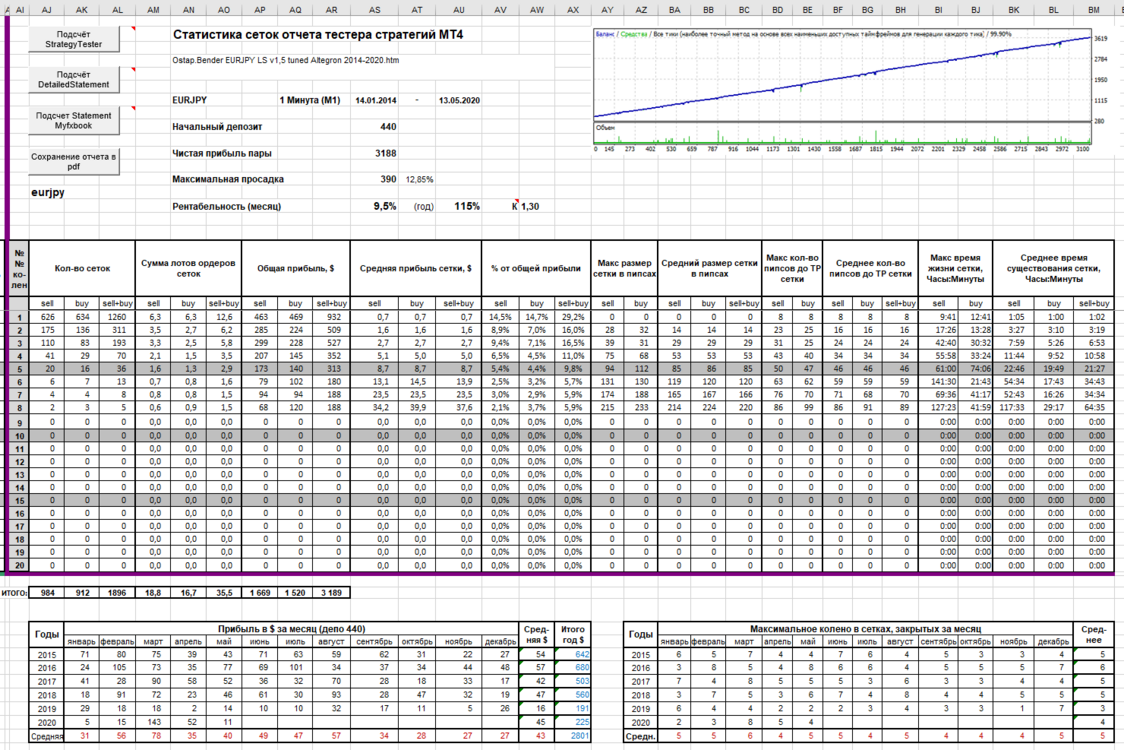Select the Максимальная просадка label
Viewport: 1124px width, 750px height.
228,179
